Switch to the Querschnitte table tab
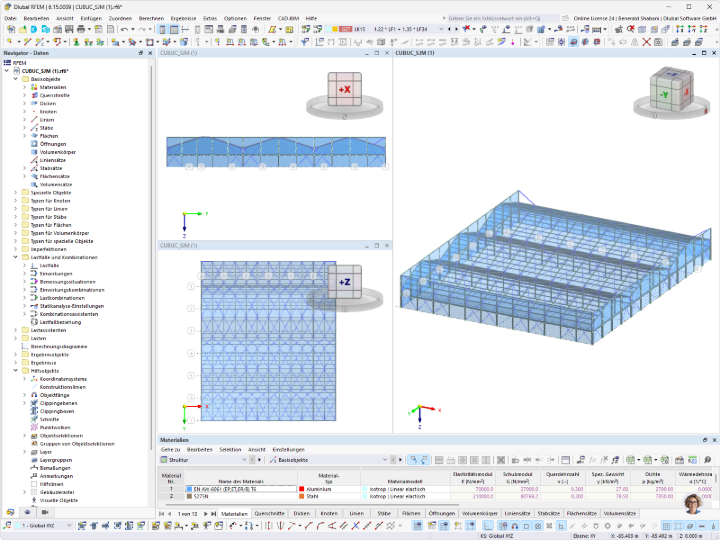This screenshot has width=720, height=540. point(270,513)
